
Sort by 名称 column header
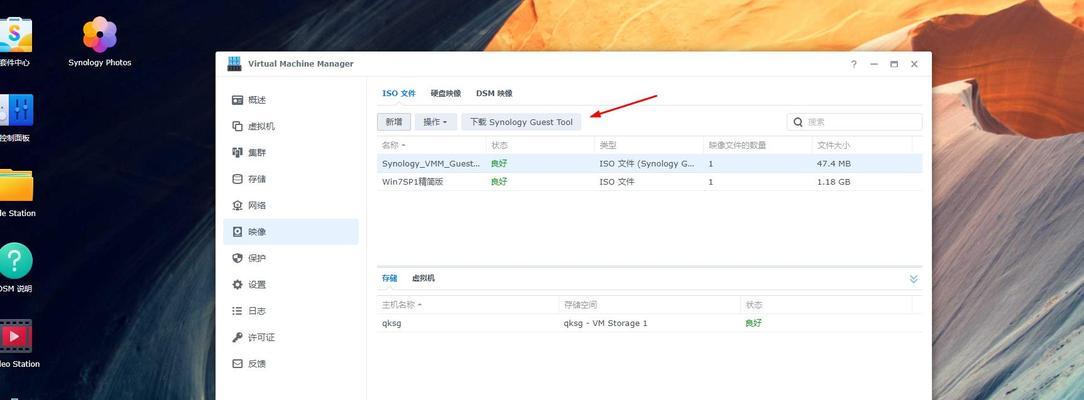[x=431, y=145]
